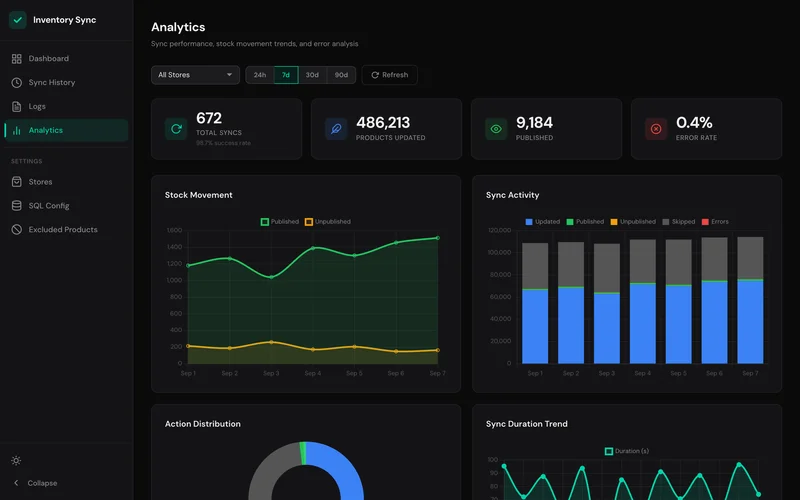Click the Sync Activity chart title
The width and height of the screenshot is (800, 500).
point(512,195)
